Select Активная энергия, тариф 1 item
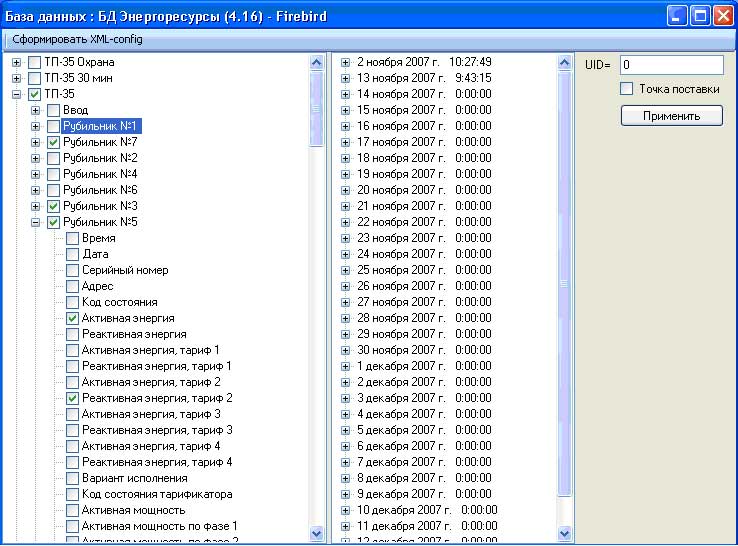 (x=151, y=350)
